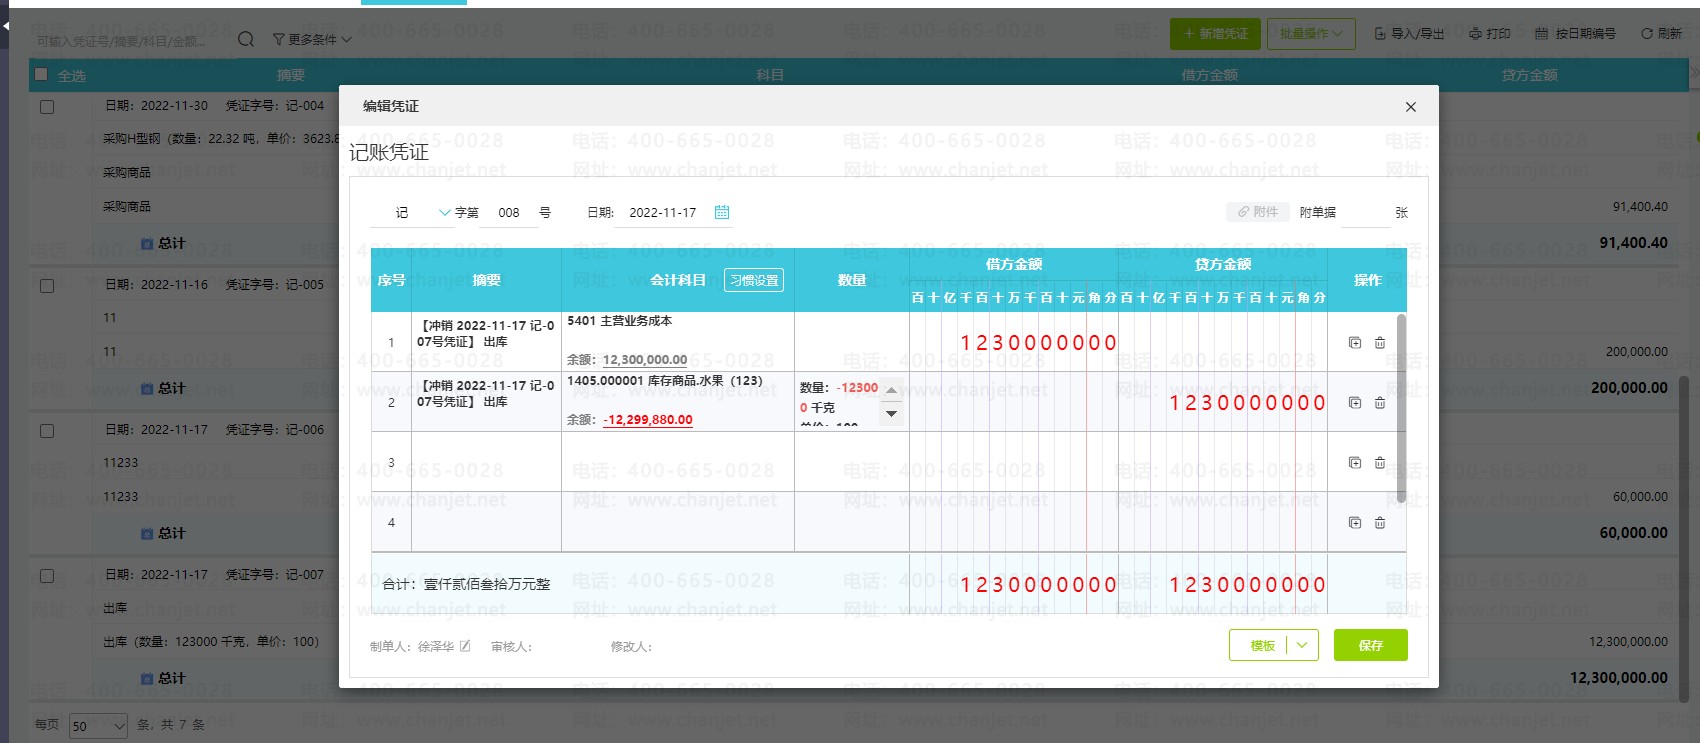Save the voucher with 保存 button
This screenshot has height=743, width=1700.
coord(1370,645)
